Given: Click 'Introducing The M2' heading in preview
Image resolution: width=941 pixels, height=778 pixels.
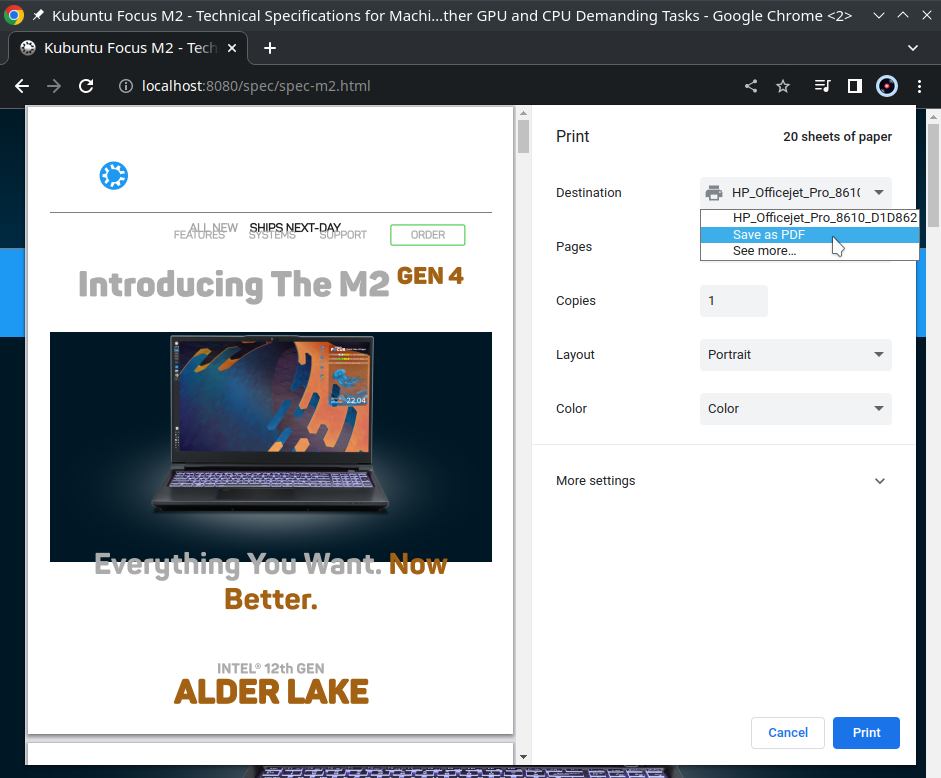Looking at the screenshot, I should point(234,285).
